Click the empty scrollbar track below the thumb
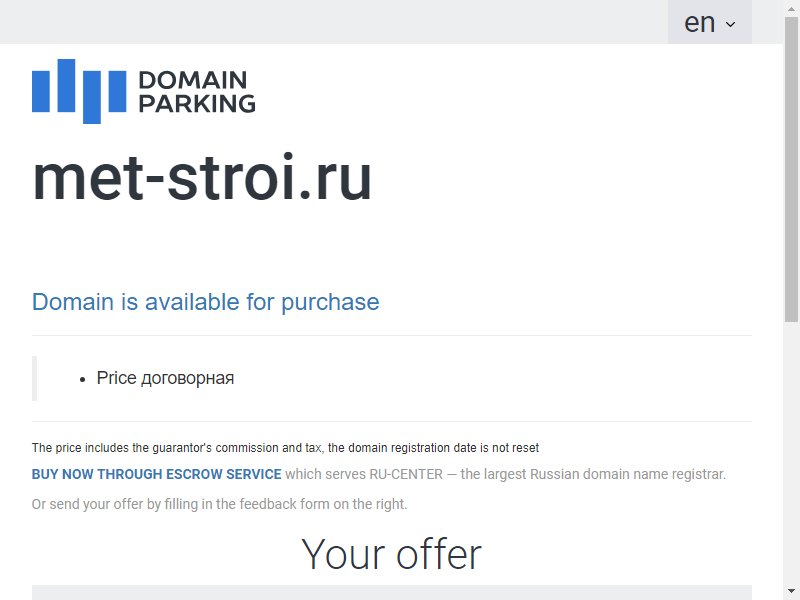800x600 pixels. pos(791,453)
